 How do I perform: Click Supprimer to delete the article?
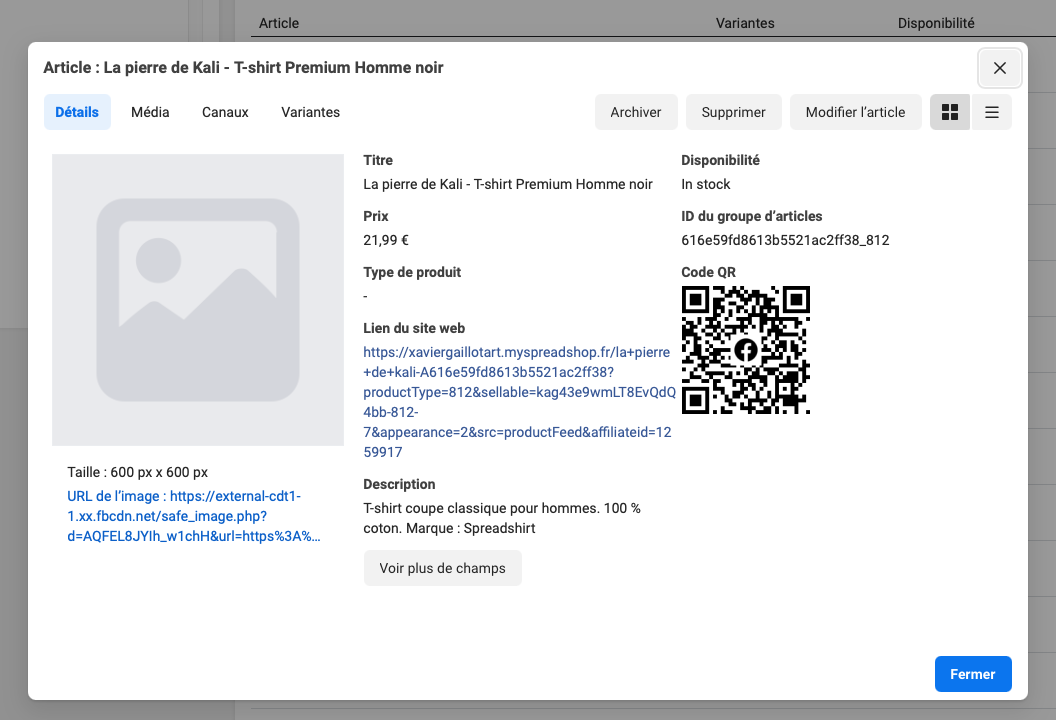coord(733,112)
